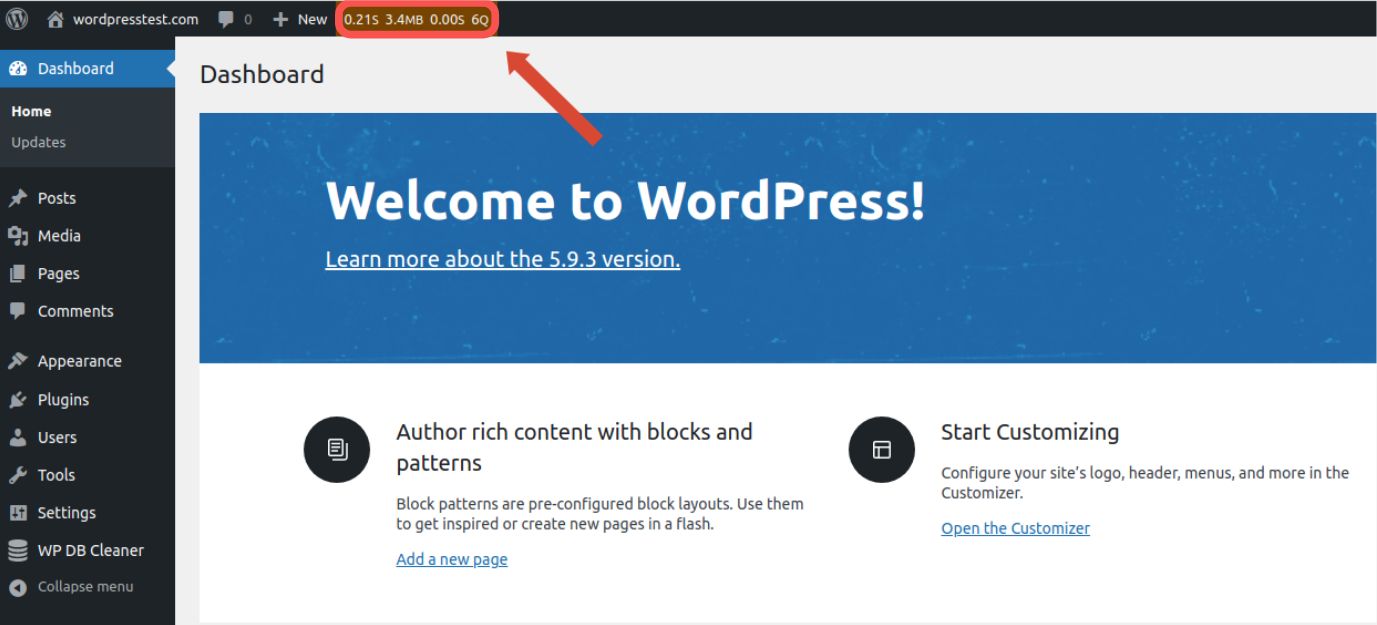Click the block patterns circle icon

pos(336,449)
